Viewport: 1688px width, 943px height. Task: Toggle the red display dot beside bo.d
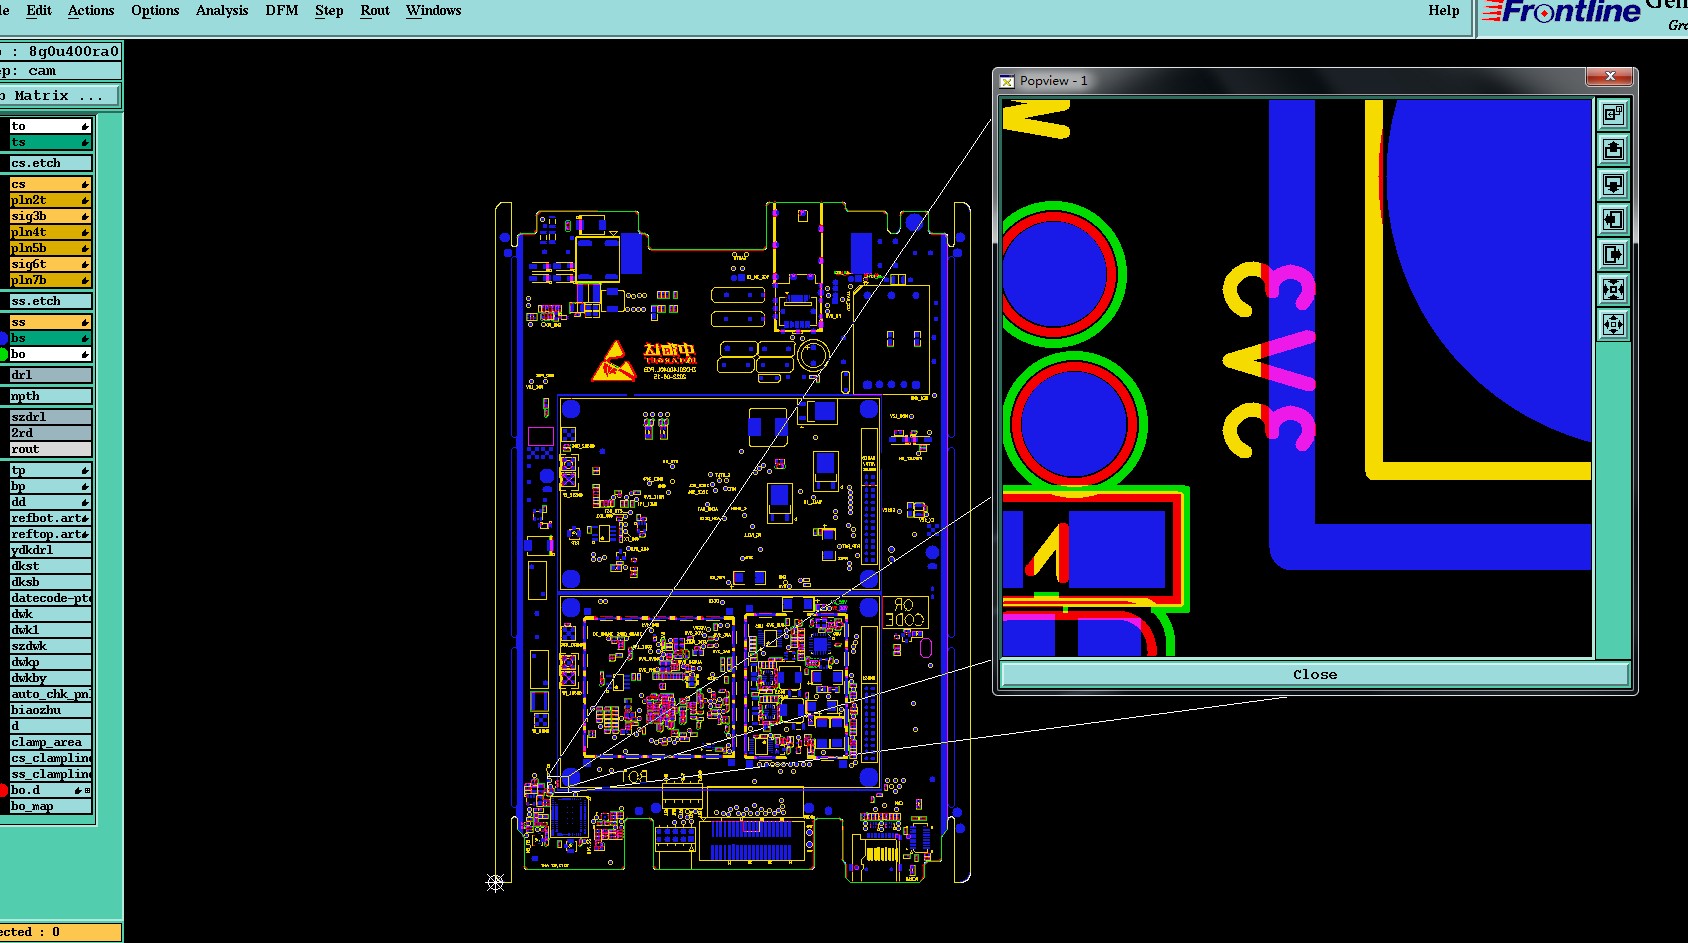(3, 790)
